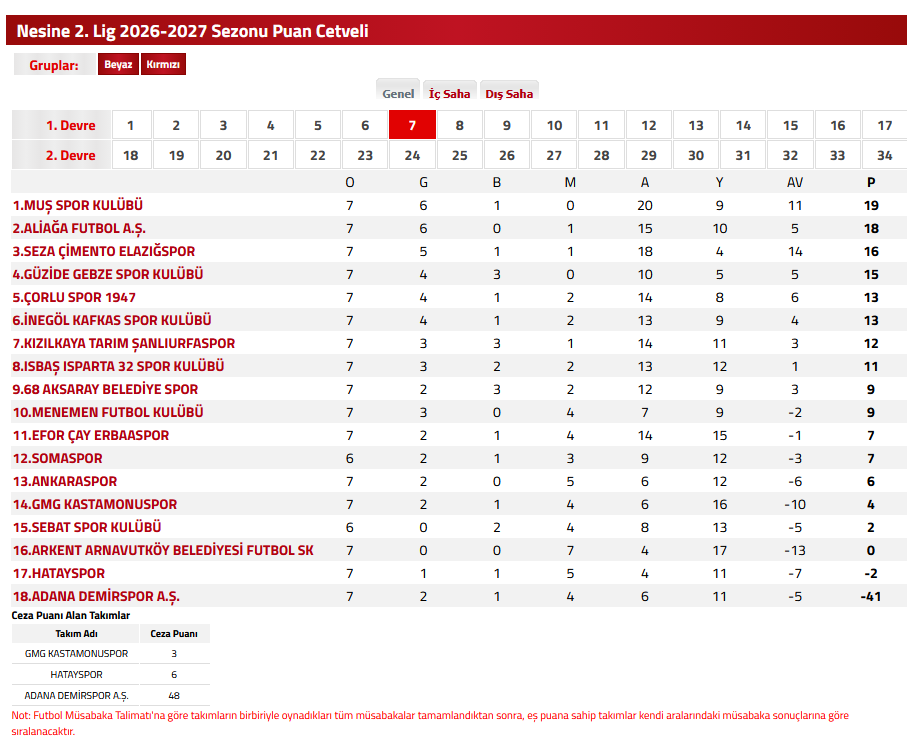Click HATAYSPOR in penalty points table
The image size is (907, 742).
pyautogui.click(x=76, y=675)
